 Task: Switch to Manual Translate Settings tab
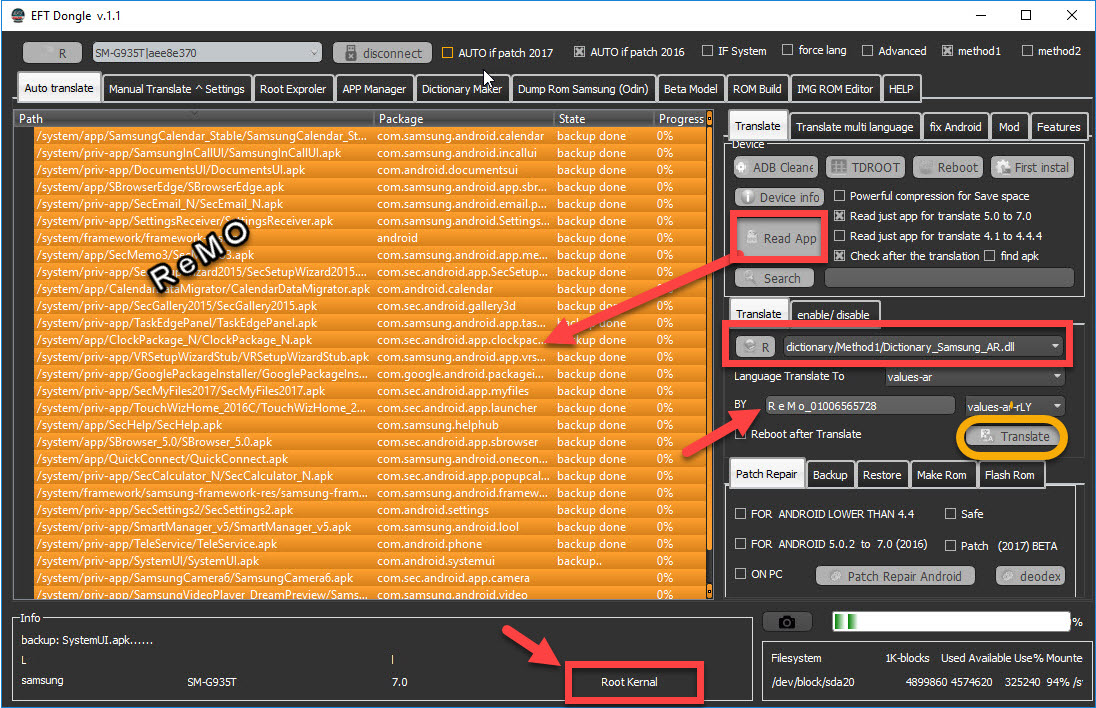click(x=177, y=89)
